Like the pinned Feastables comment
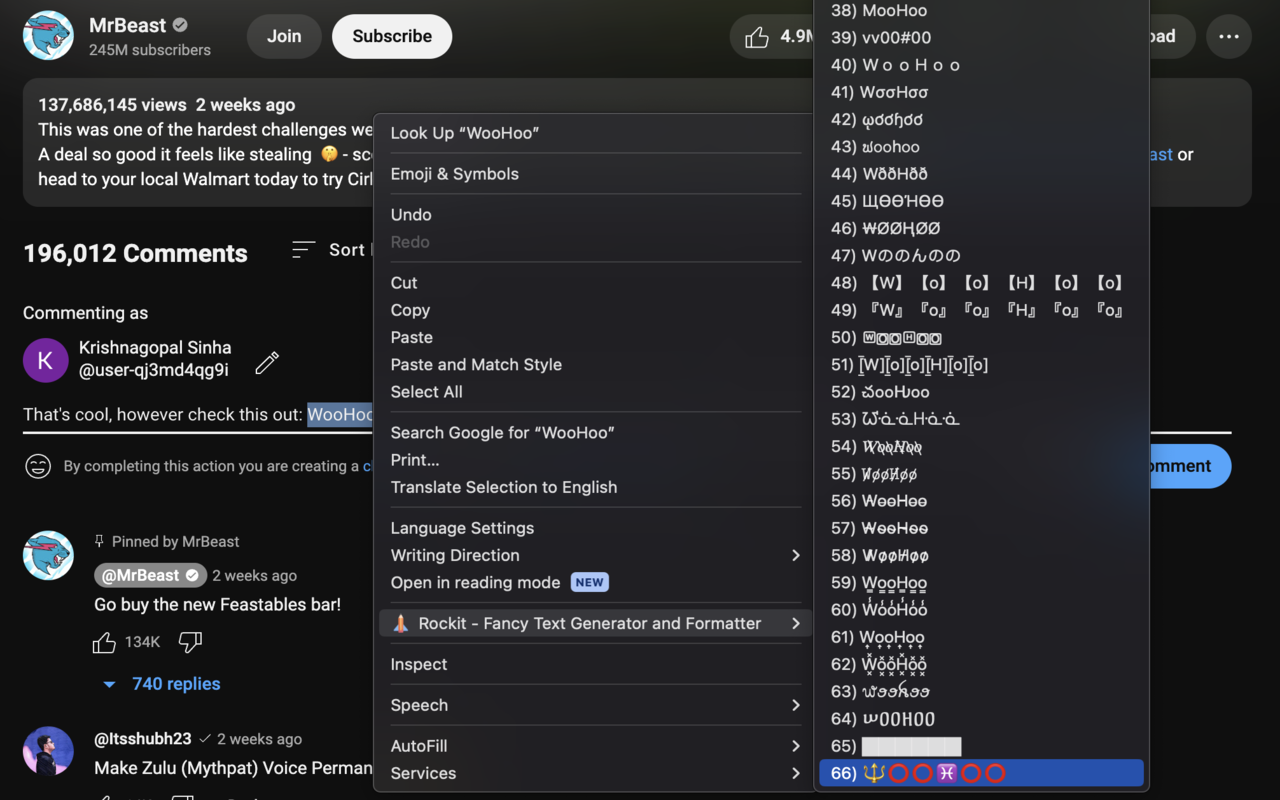The image size is (1280, 800). pyautogui.click(x=104, y=642)
